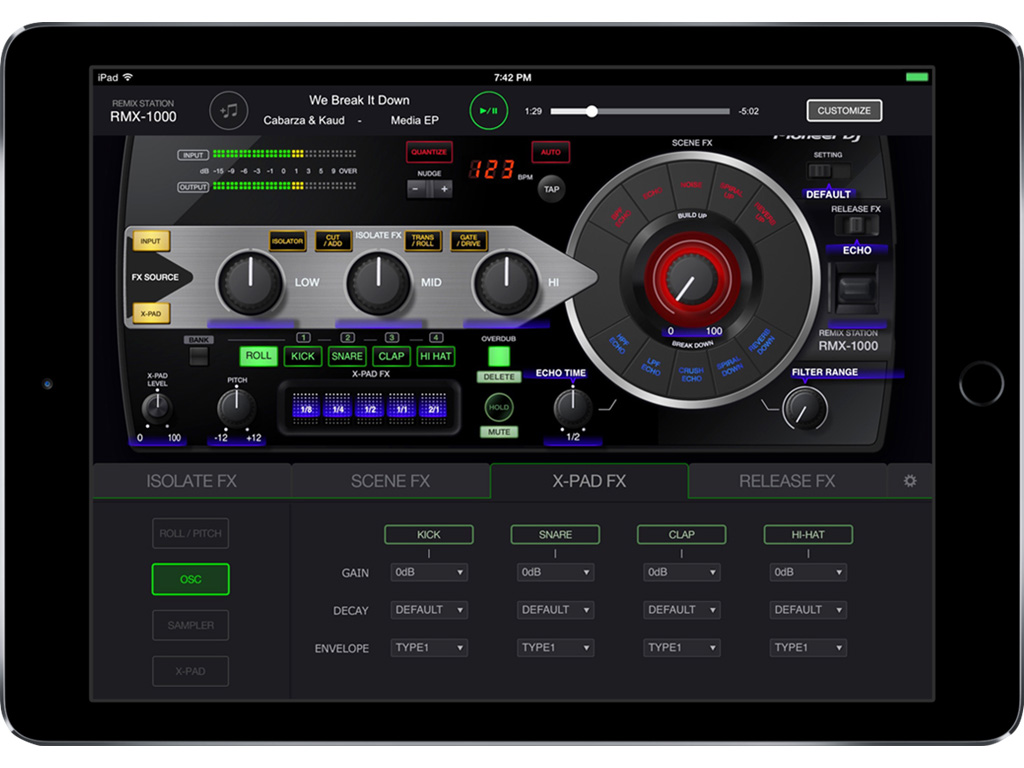Open the SNARE decay DEFAULT dropdown
The image size is (1024, 768).
pos(555,610)
